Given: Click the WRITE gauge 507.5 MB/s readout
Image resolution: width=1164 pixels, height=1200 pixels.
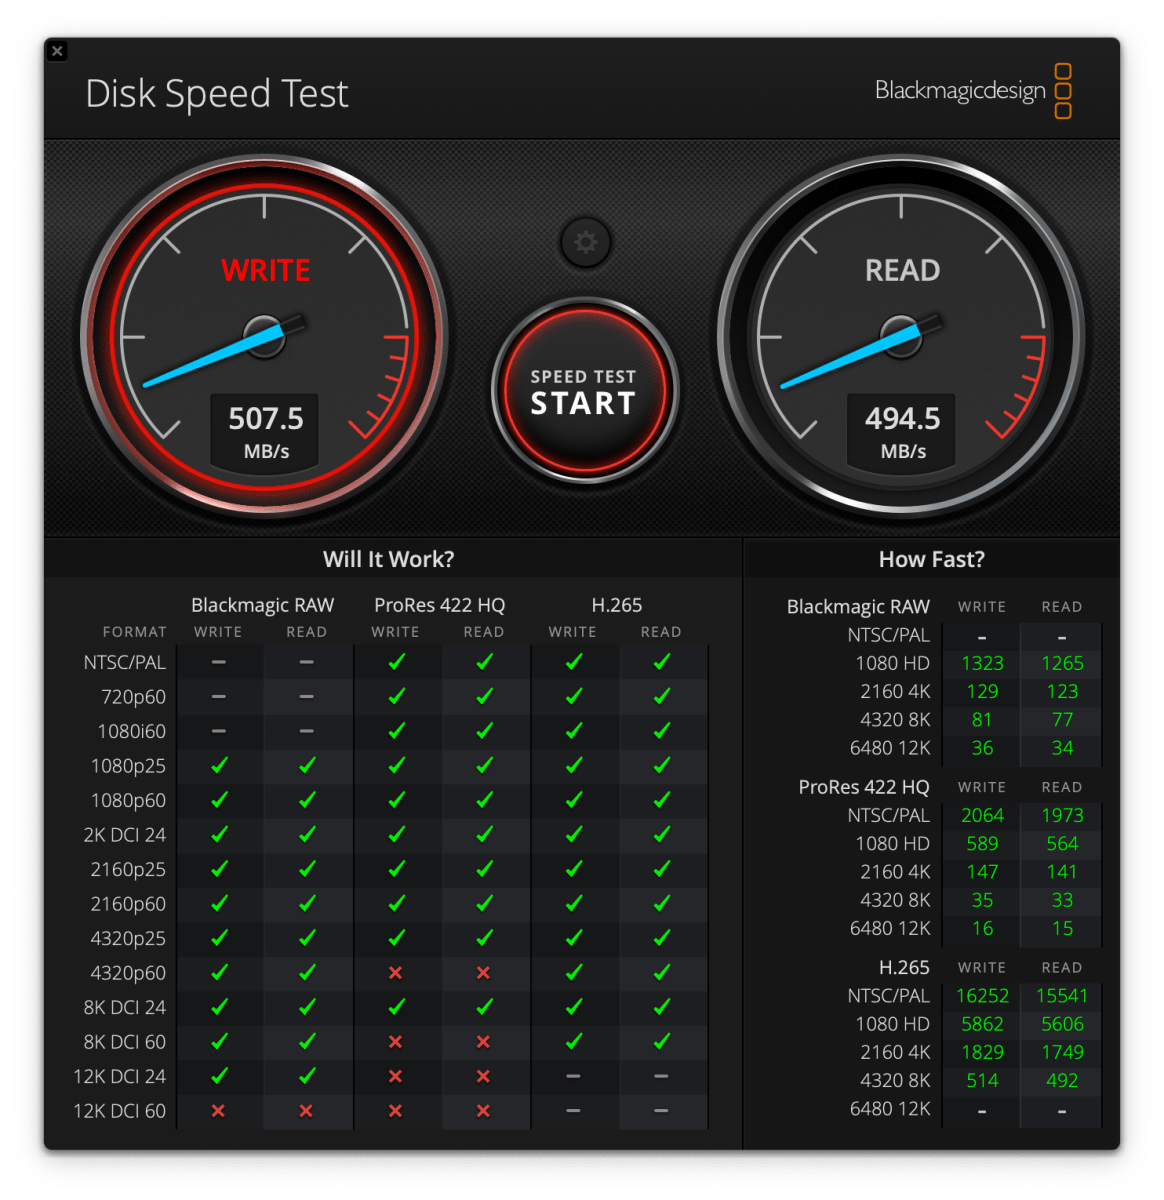Looking at the screenshot, I should [x=265, y=431].
